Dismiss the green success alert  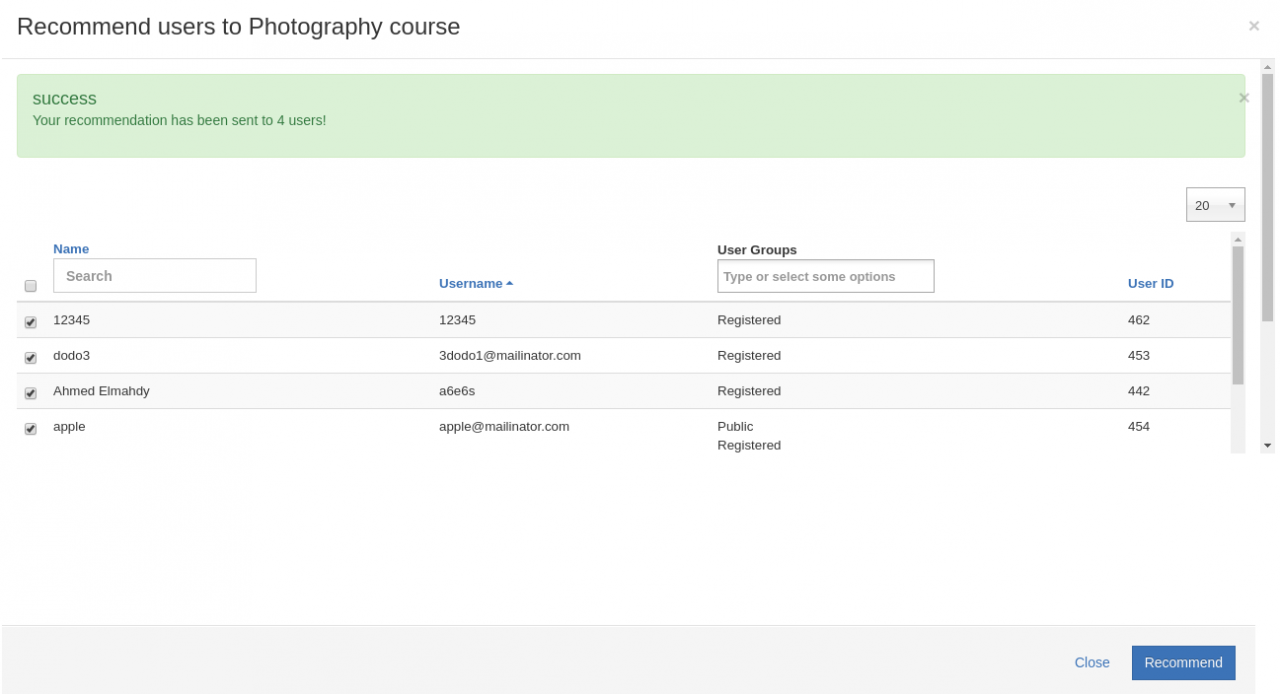coord(1243,98)
